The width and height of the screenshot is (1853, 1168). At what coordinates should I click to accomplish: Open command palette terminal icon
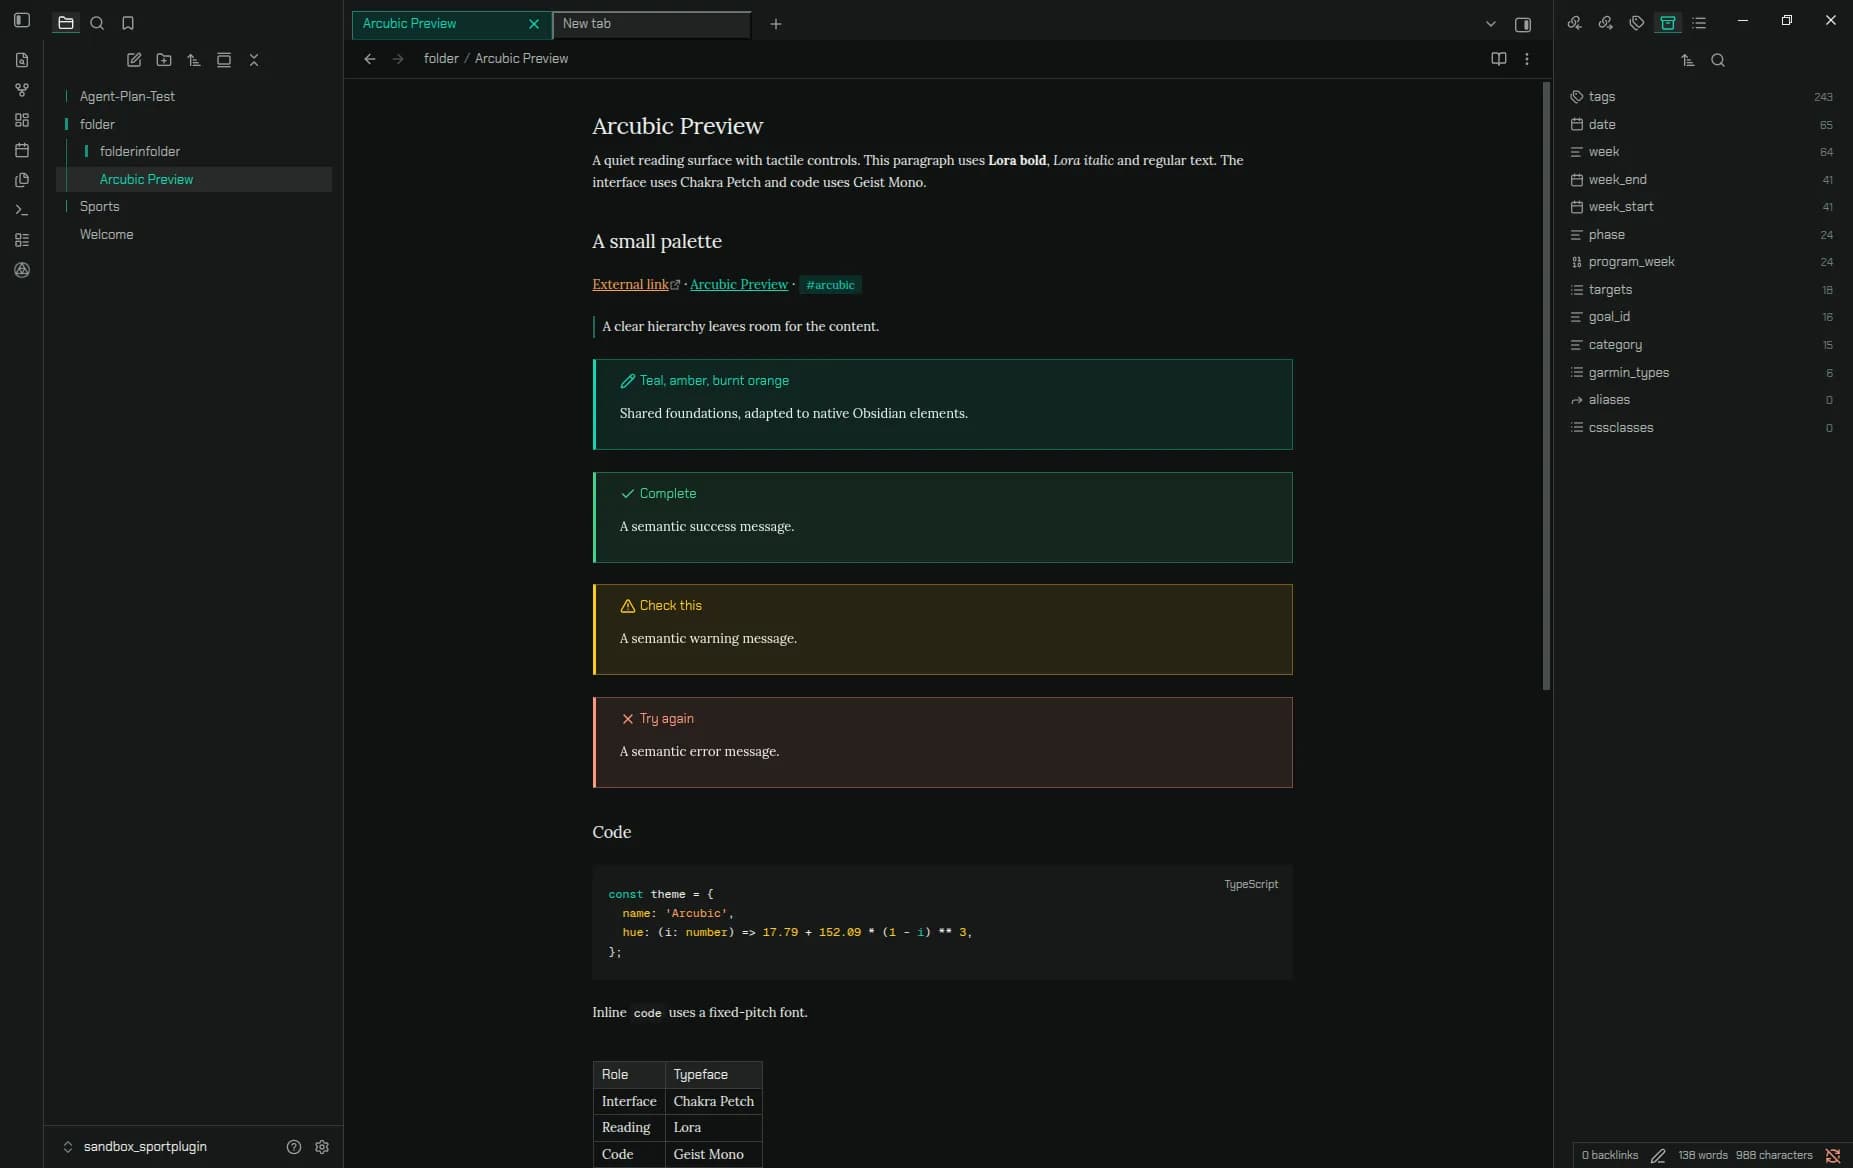[x=22, y=210]
